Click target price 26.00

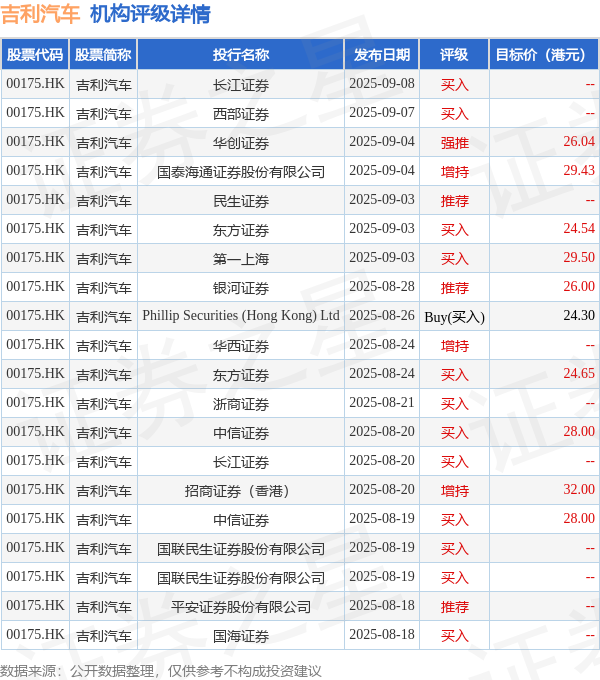(579, 286)
